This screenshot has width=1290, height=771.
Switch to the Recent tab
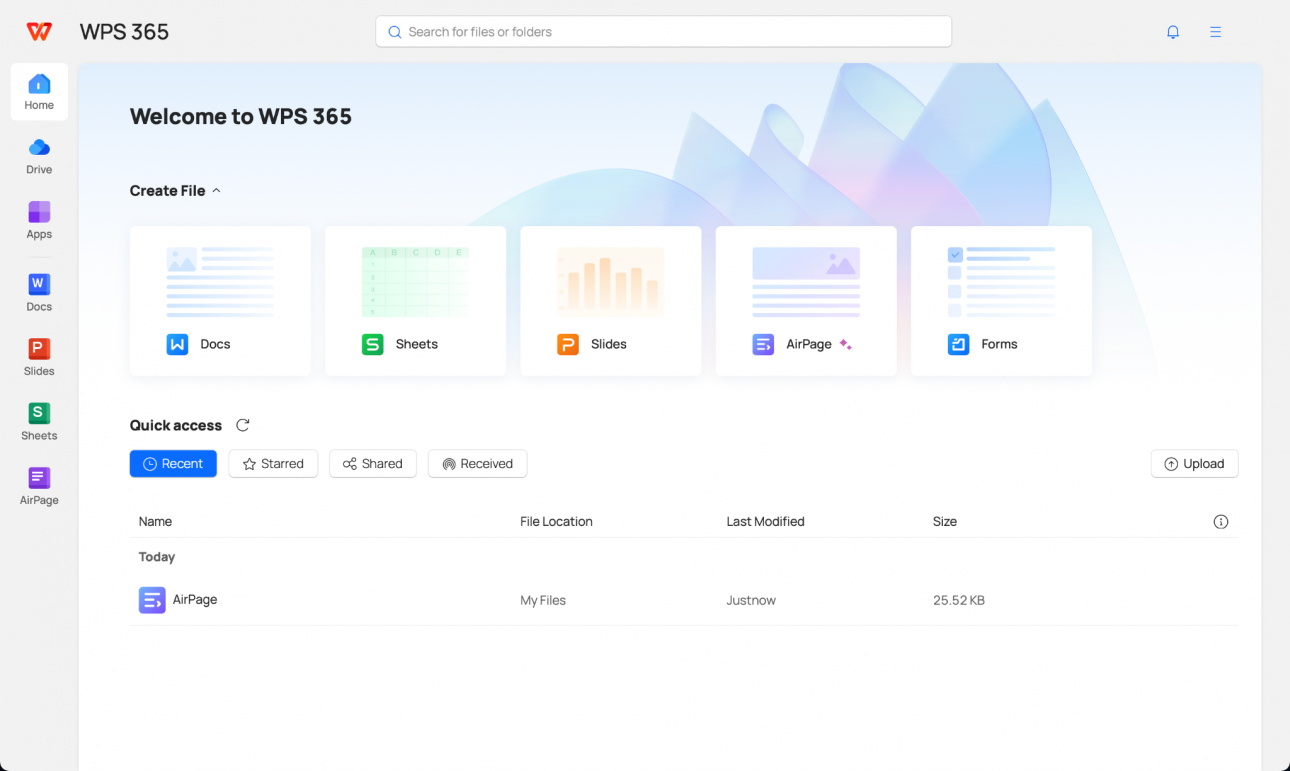click(x=173, y=464)
